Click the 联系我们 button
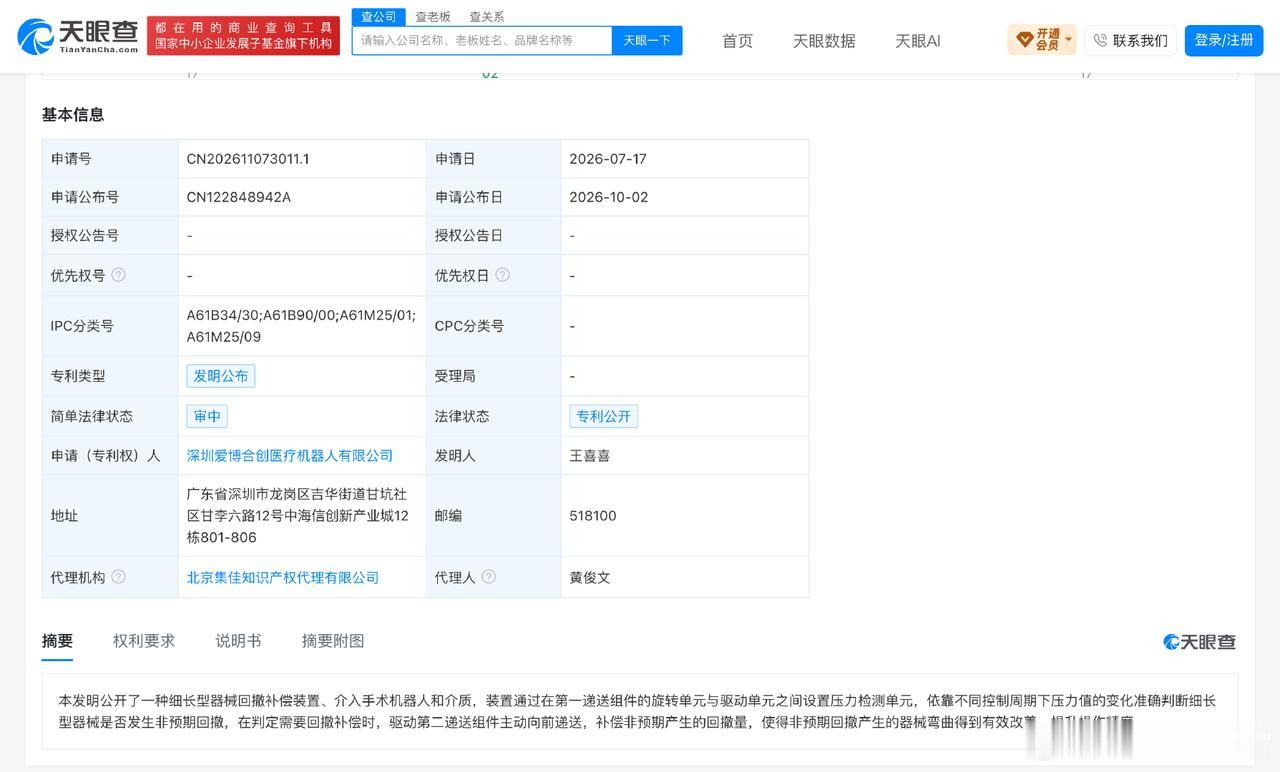1280x772 pixels. 1130,41
